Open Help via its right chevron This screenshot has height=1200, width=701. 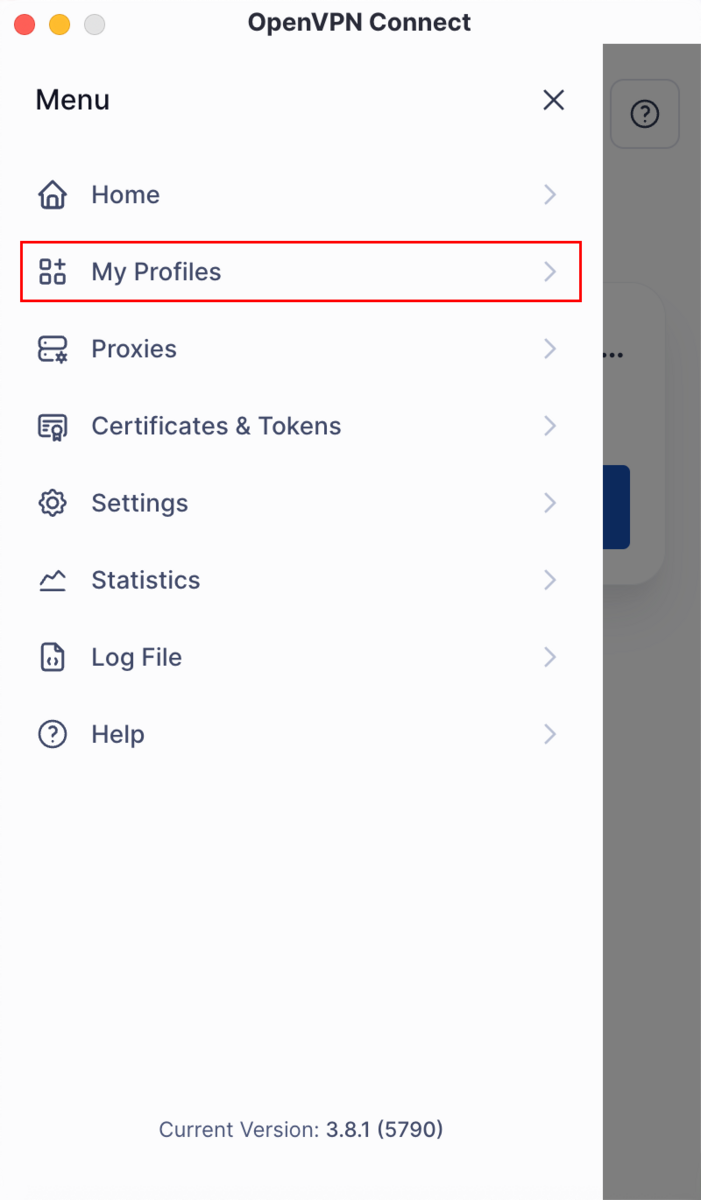click(550, 734)
